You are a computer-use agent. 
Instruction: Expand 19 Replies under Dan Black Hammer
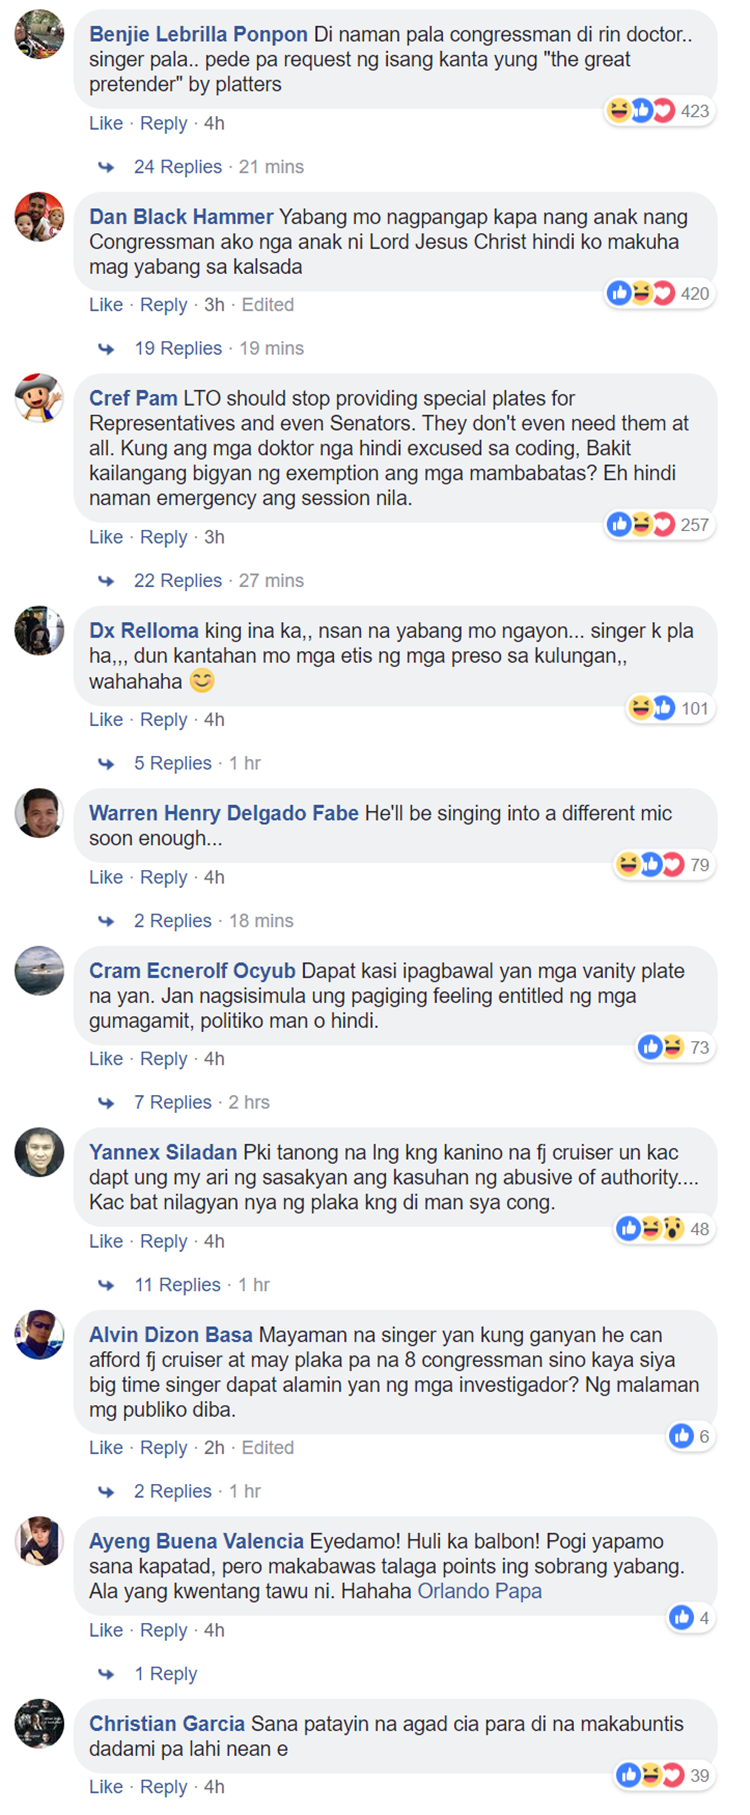(178, 348)
